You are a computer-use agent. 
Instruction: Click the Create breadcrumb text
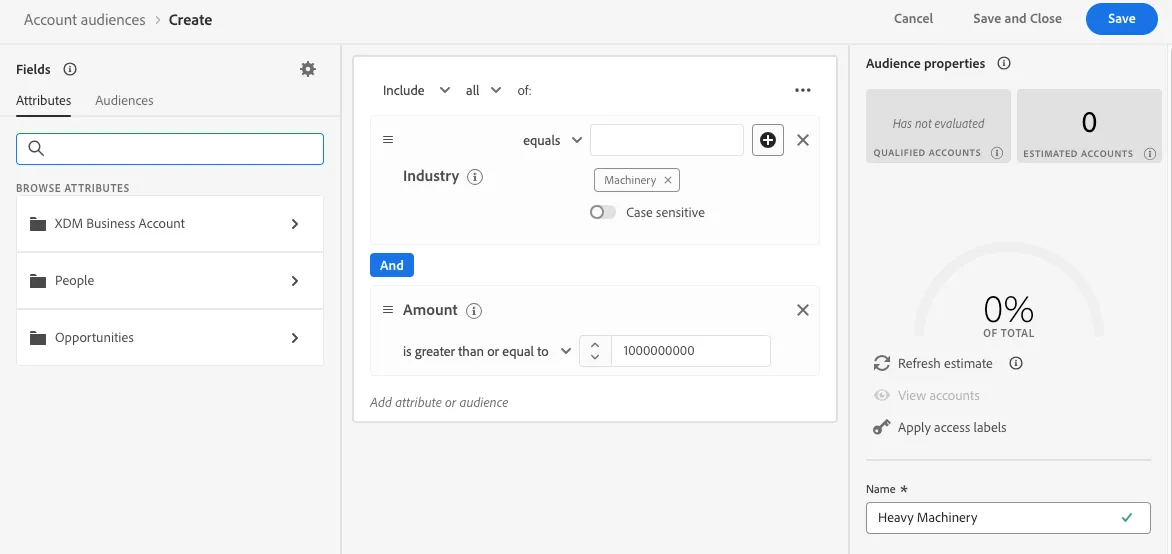(x=191, y=19)
